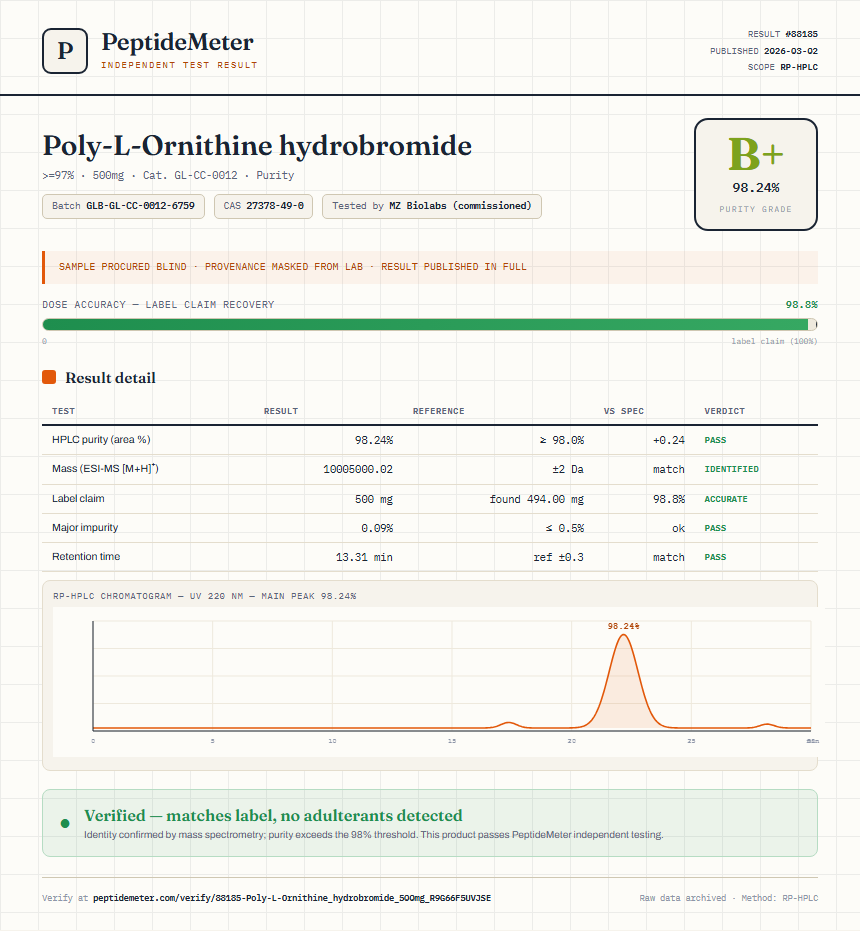Screen dimensions: 860x931
Task: Click the 0.09% major impurity value
Action: tap(377, 528)
